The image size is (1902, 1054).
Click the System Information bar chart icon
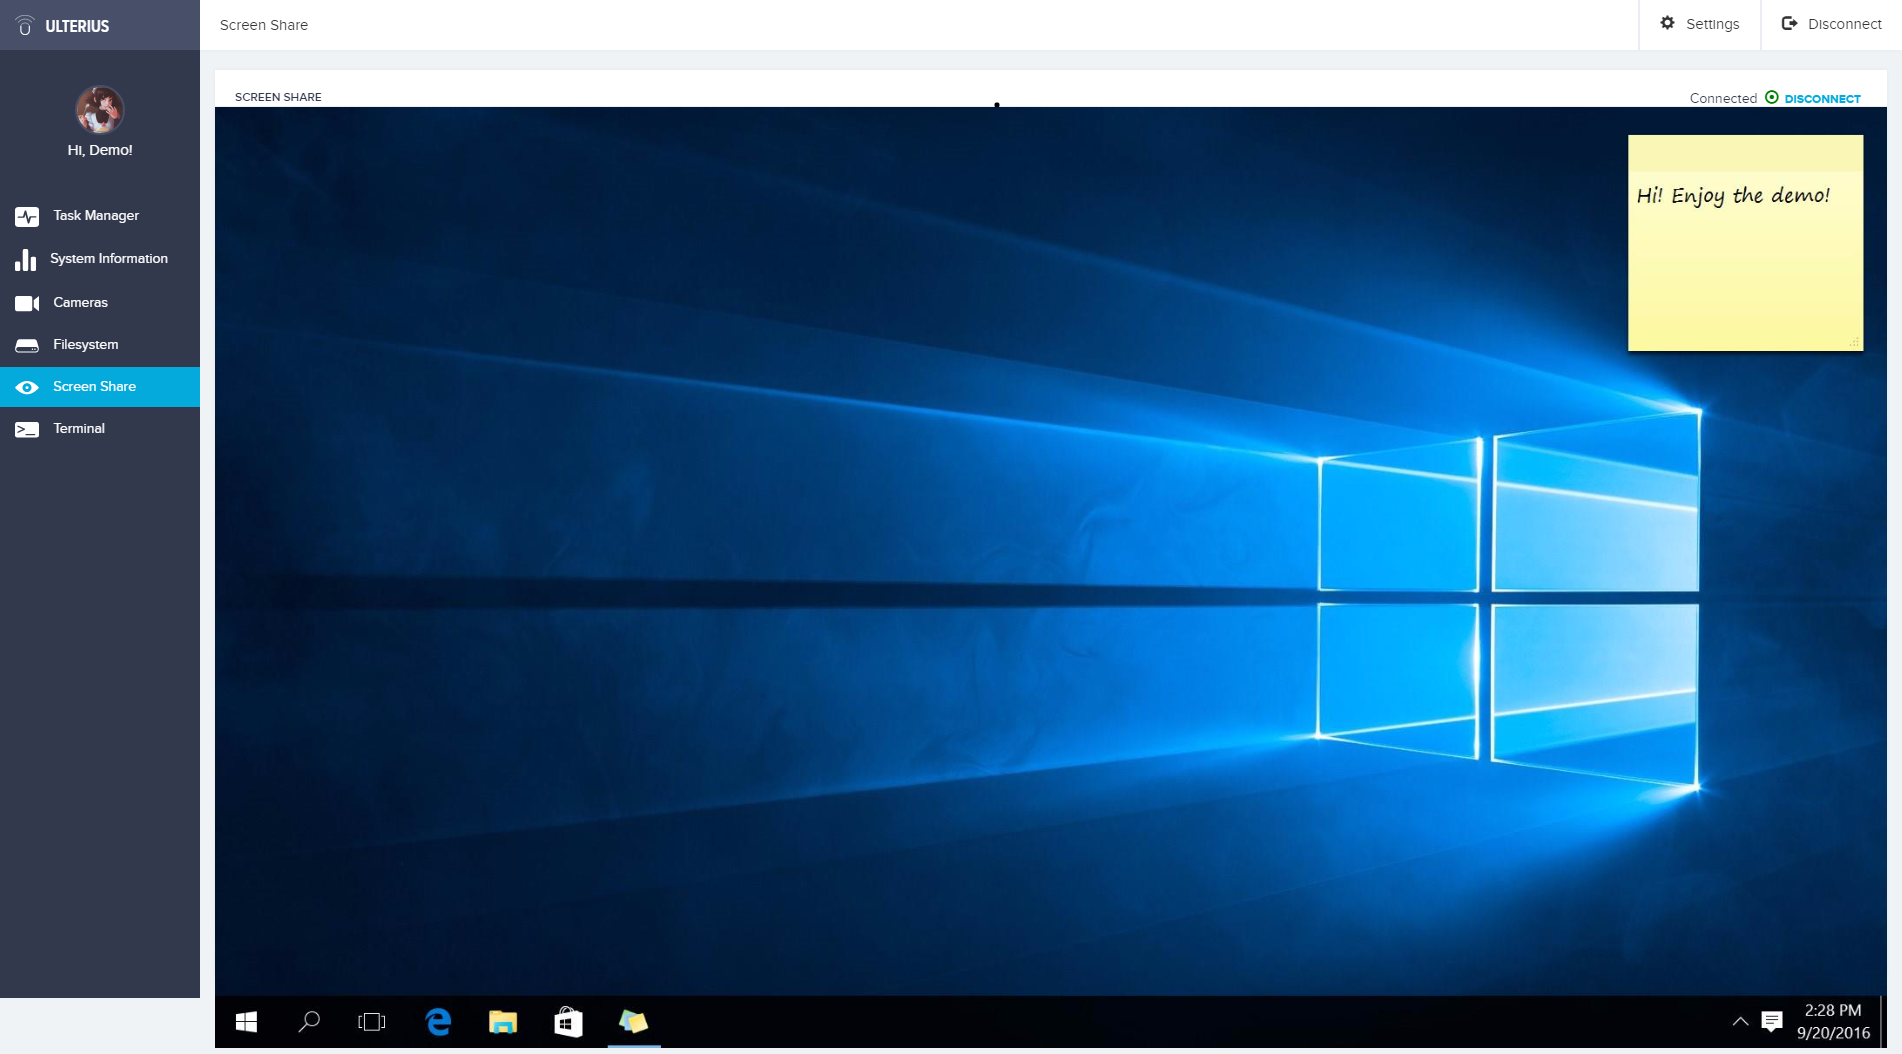click(x=26, y=260)
